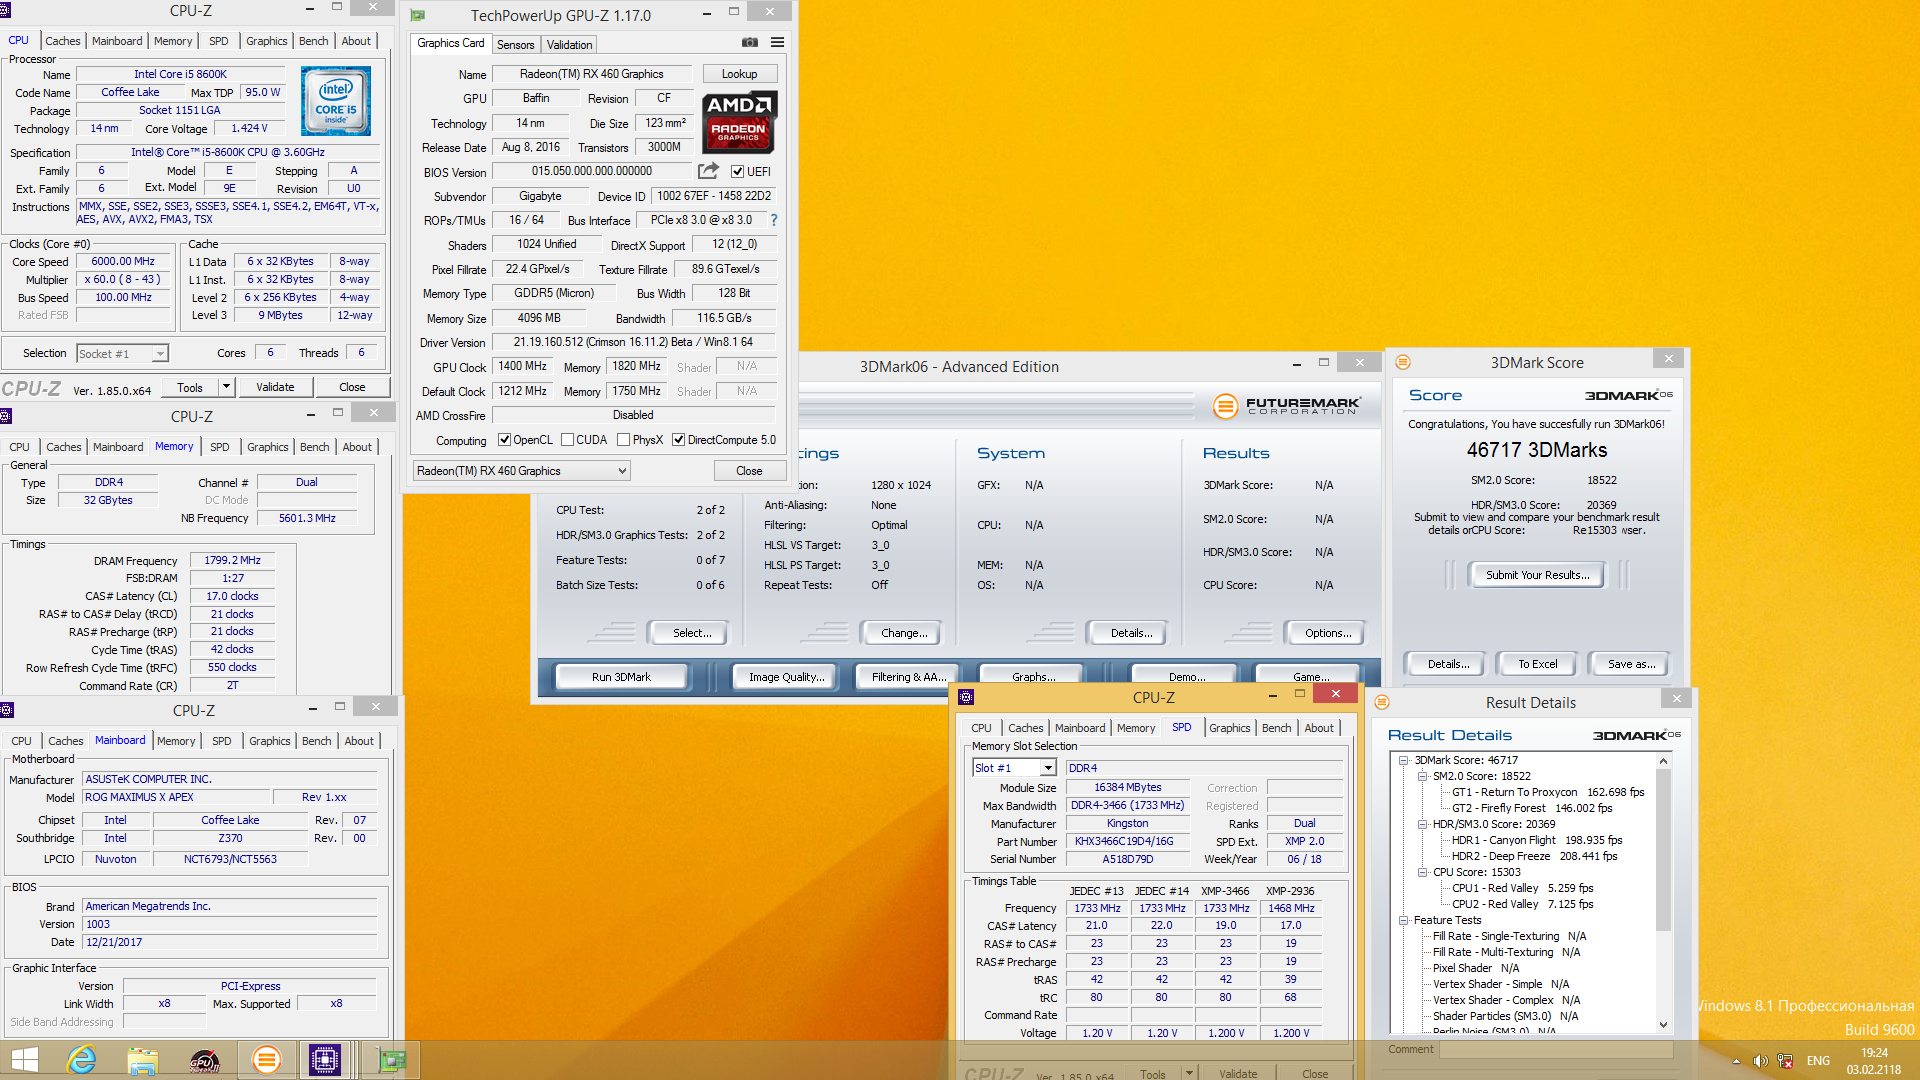
Task: Open the Tools dropdown arrow in CPU-Z CPU window
Action: (226, 387)
